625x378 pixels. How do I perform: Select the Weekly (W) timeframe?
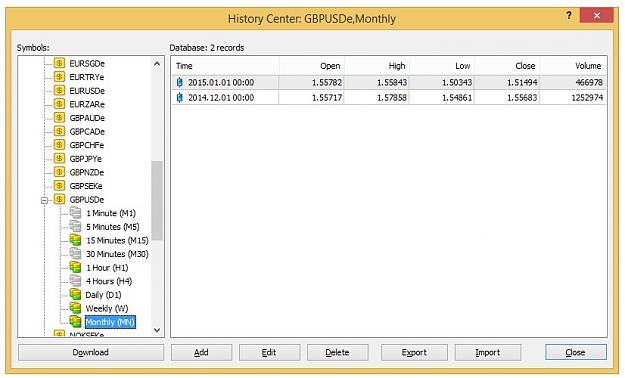(x=107, y=309)
